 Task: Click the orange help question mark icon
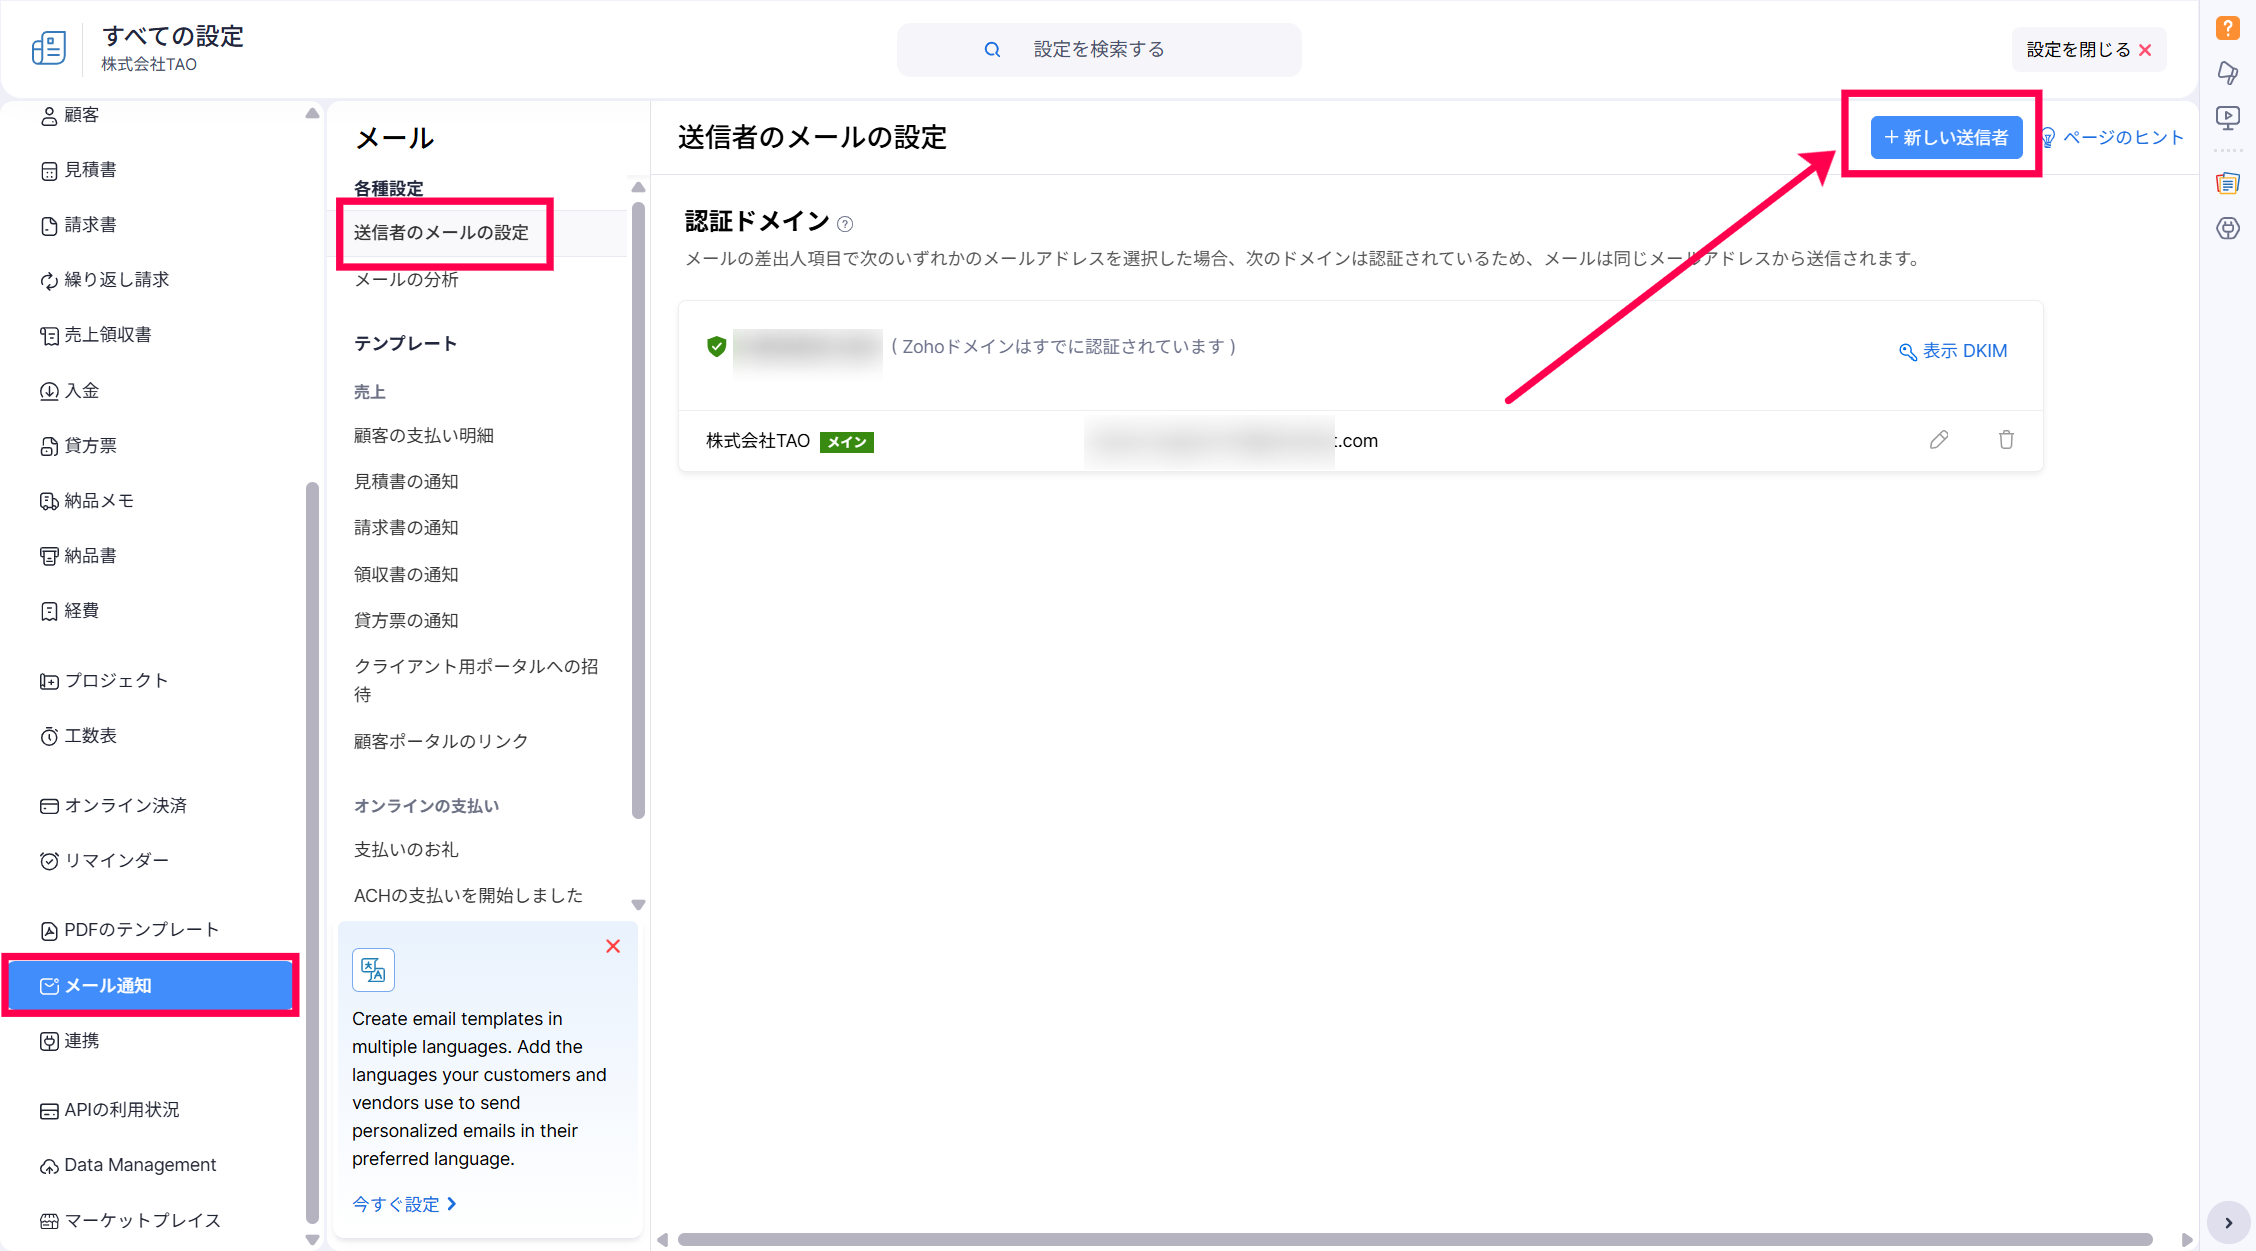tap(2227, 28)
